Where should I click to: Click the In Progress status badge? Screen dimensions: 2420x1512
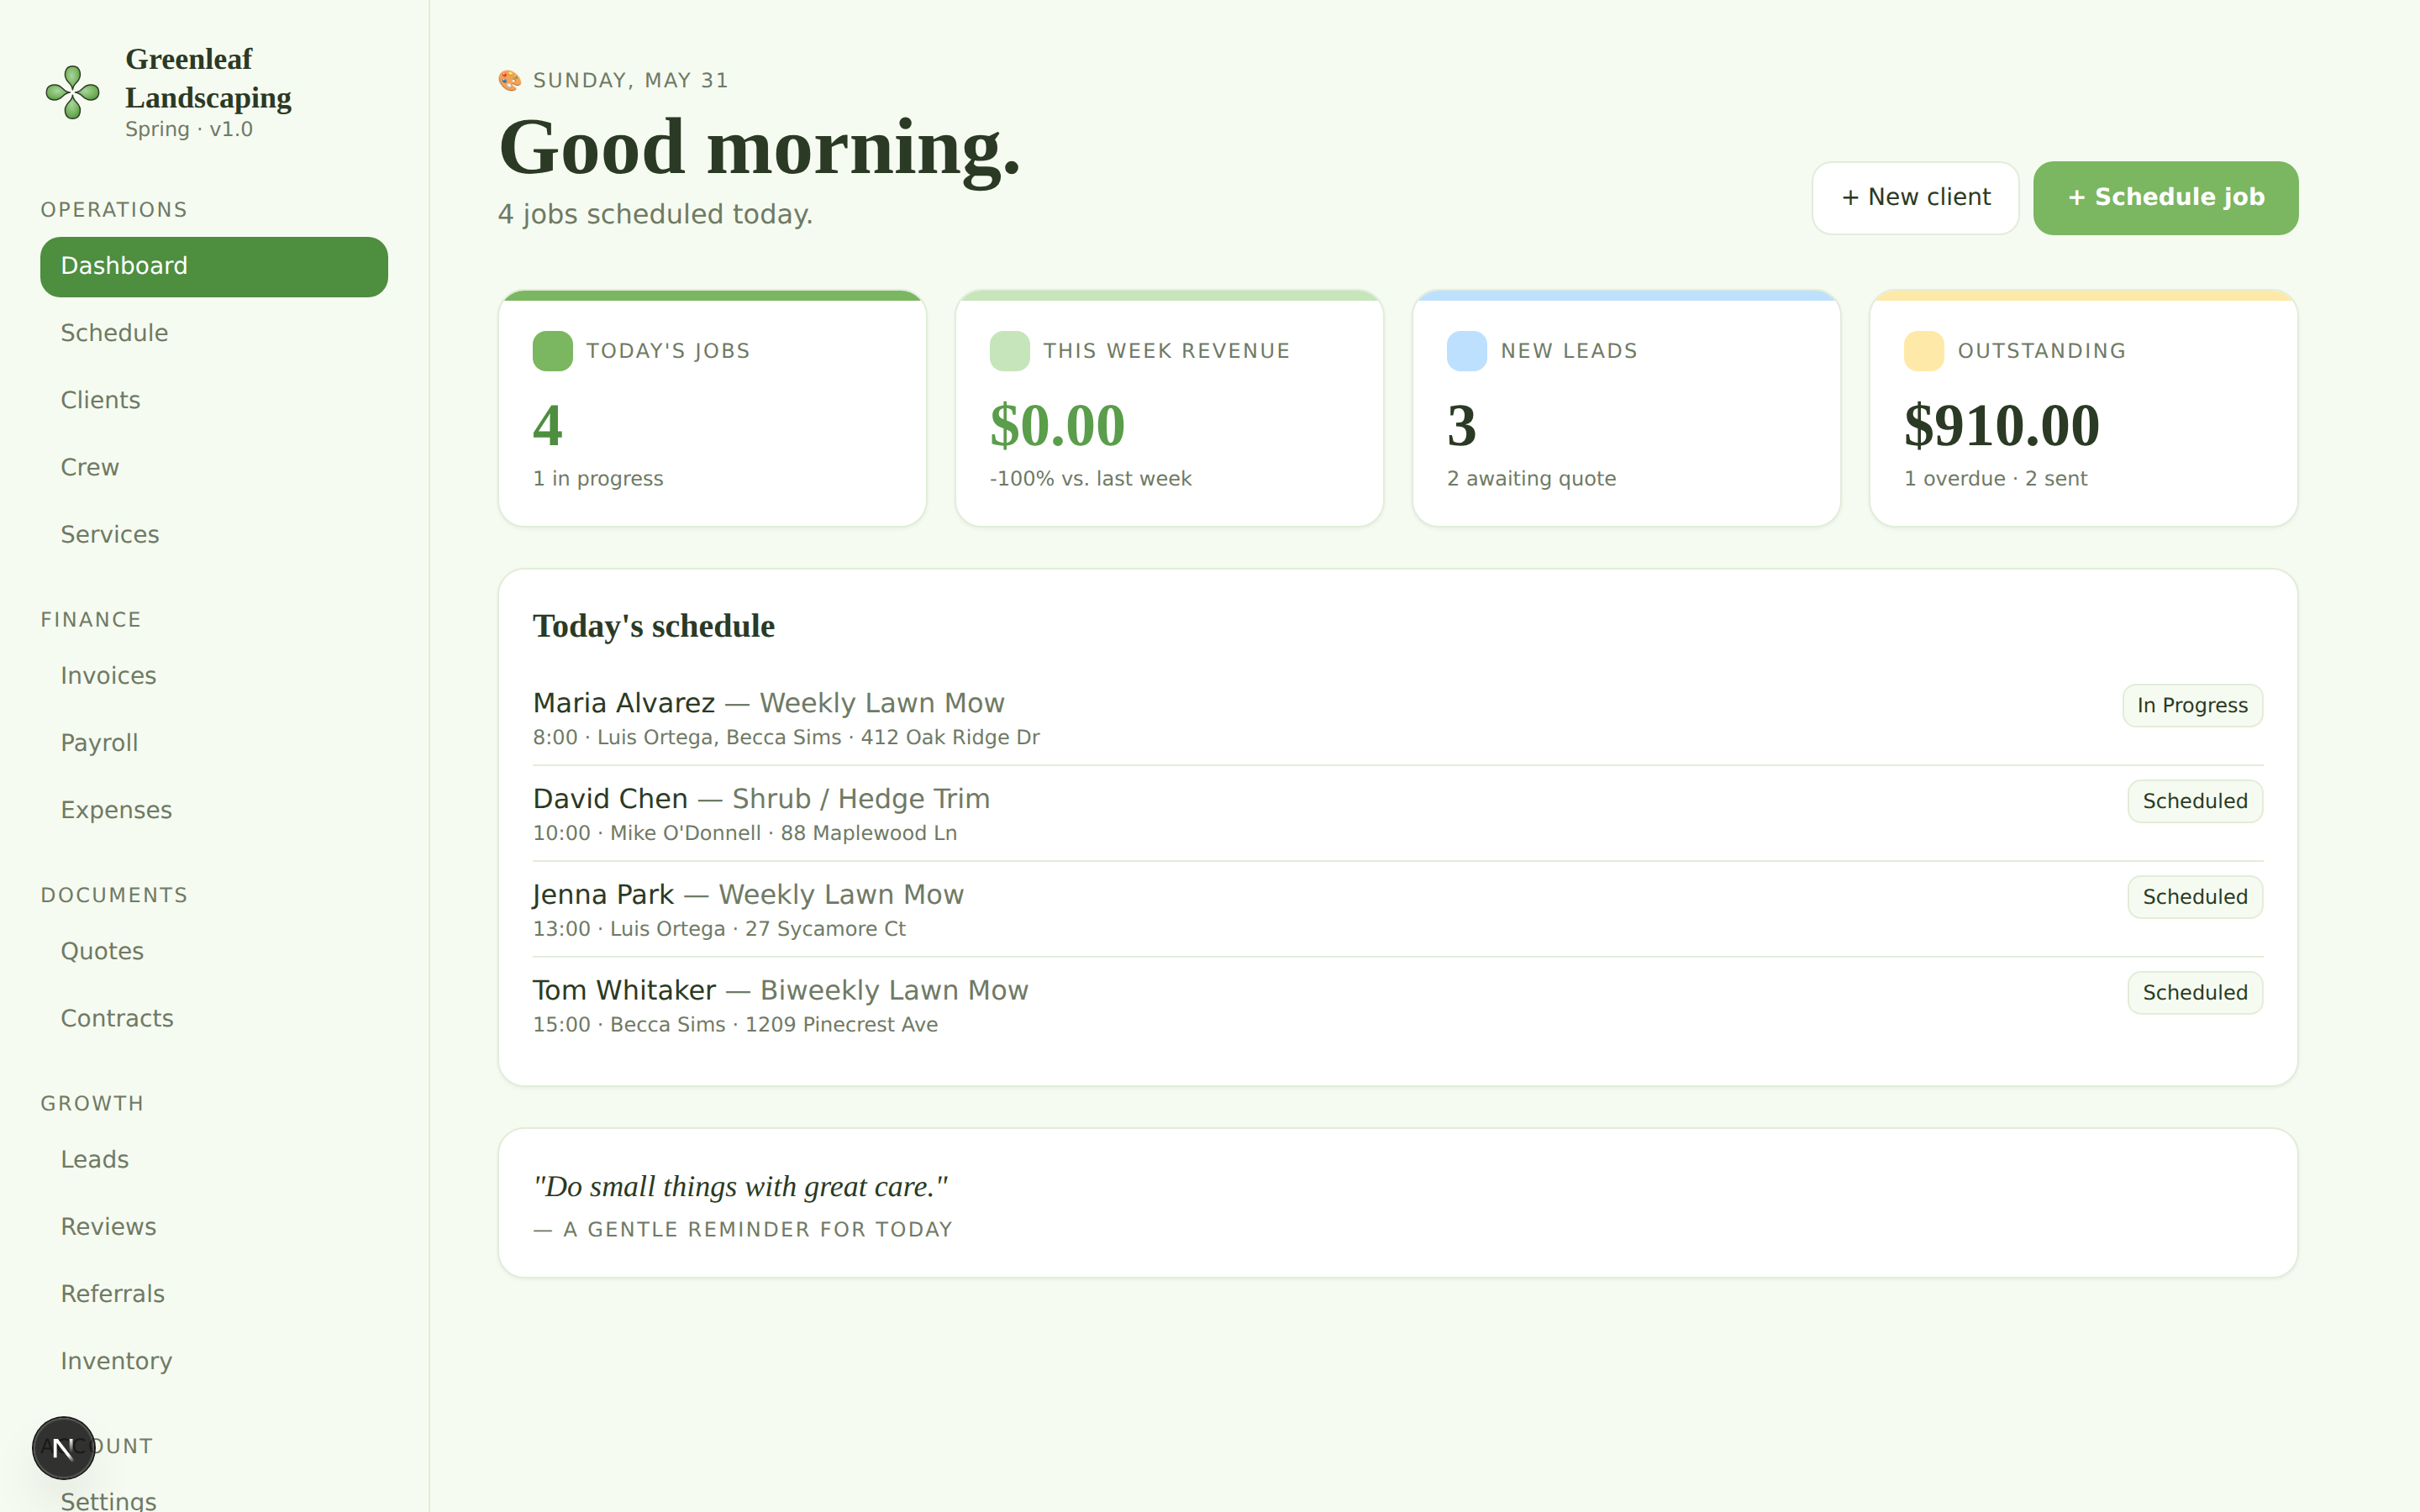coord(2192,706)
